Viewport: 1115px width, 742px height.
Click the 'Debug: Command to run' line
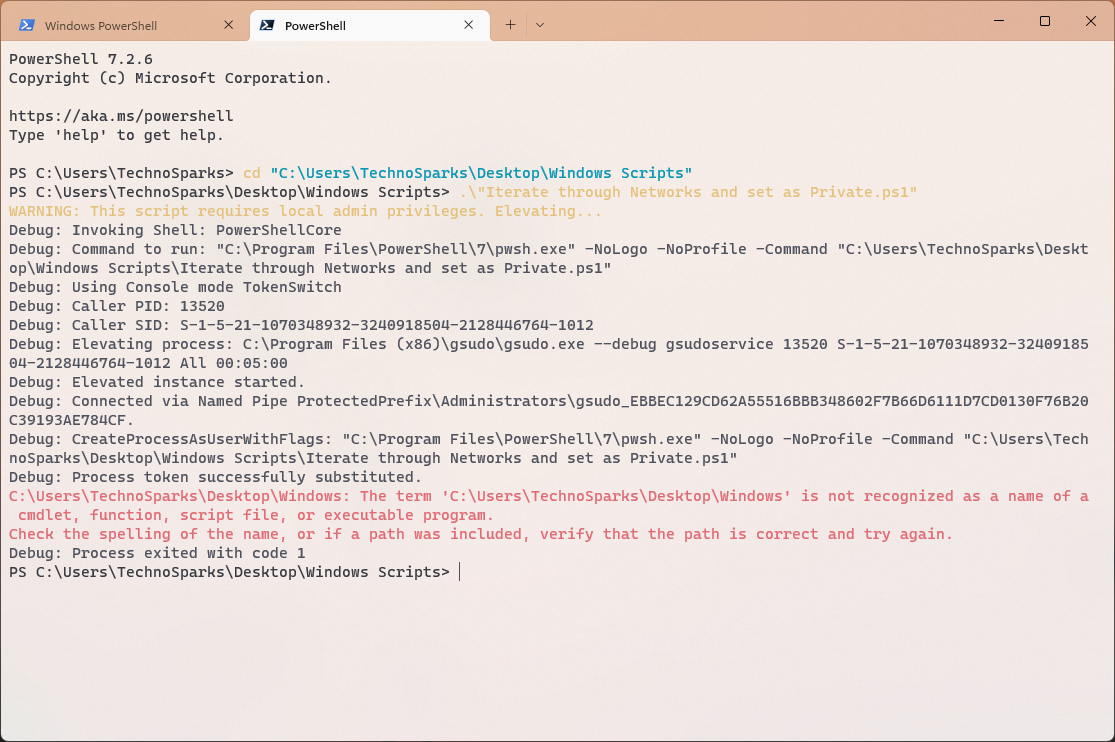point(548,259)
